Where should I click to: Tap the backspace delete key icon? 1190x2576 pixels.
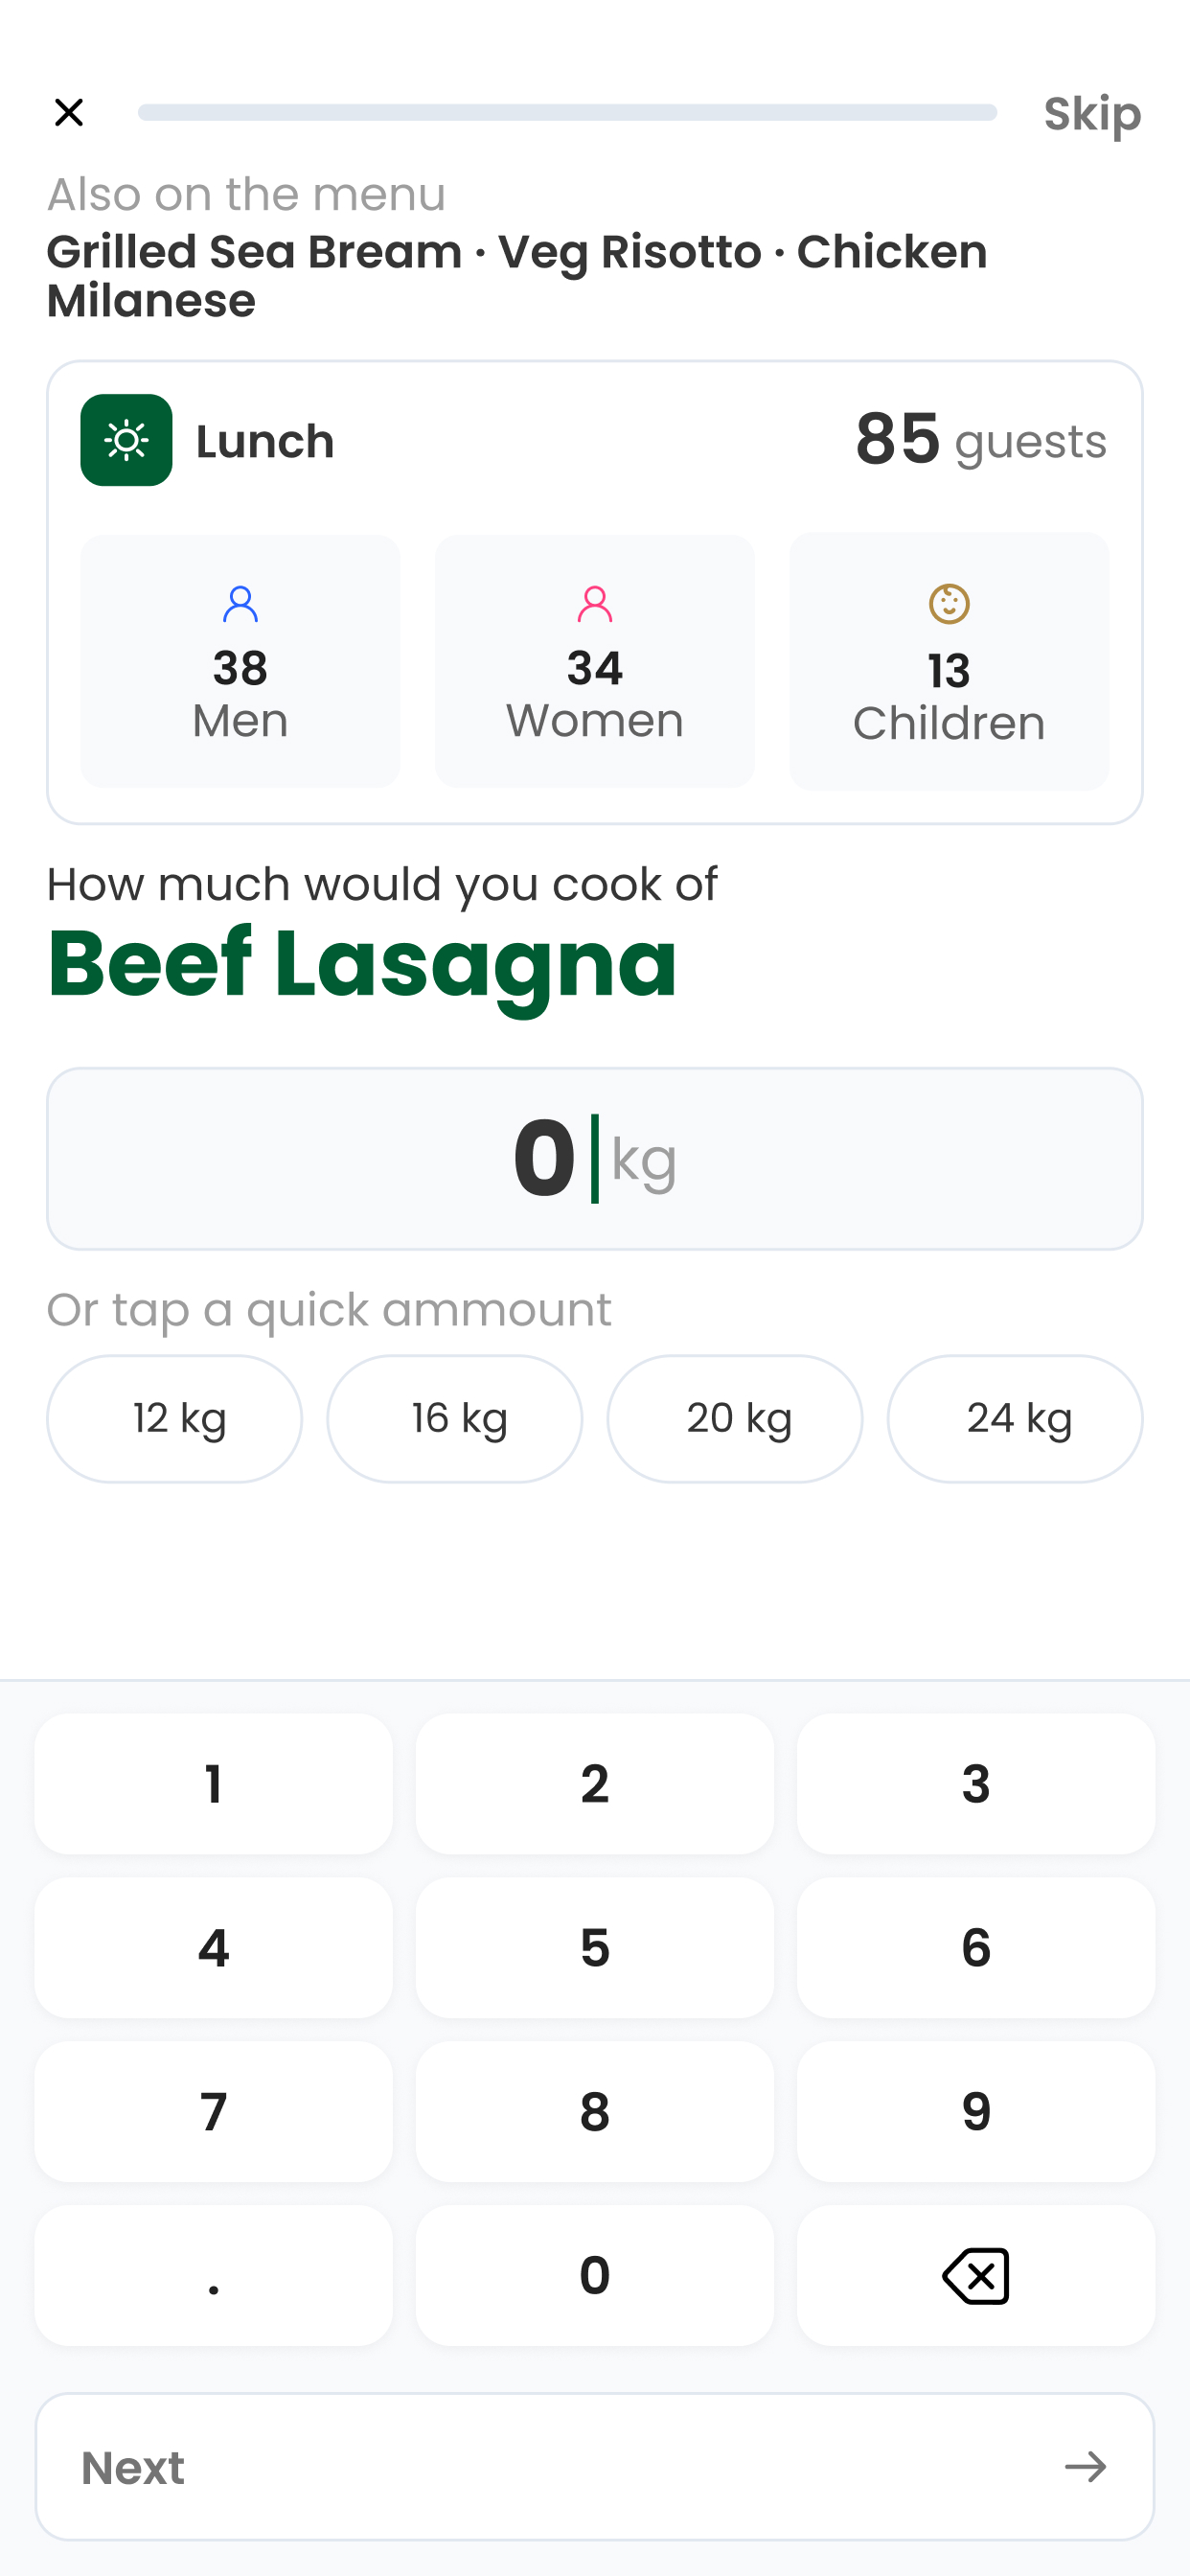(x=975, y=2275)
